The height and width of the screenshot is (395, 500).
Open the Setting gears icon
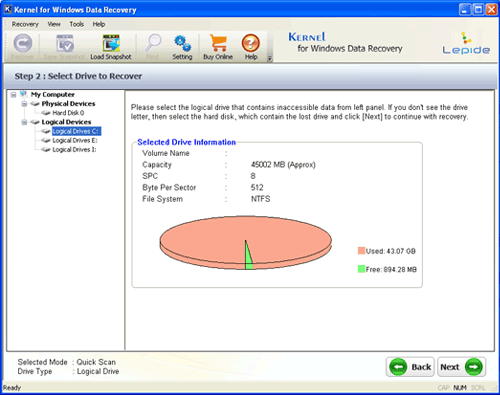click(x=182, y=43)
